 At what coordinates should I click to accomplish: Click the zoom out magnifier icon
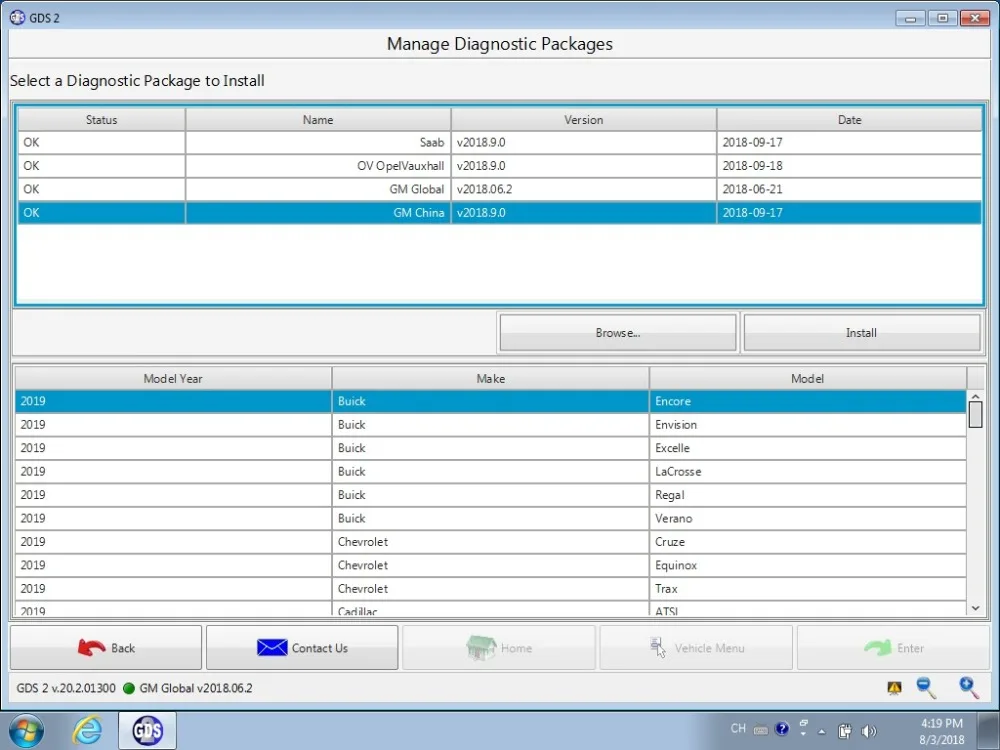925,688
